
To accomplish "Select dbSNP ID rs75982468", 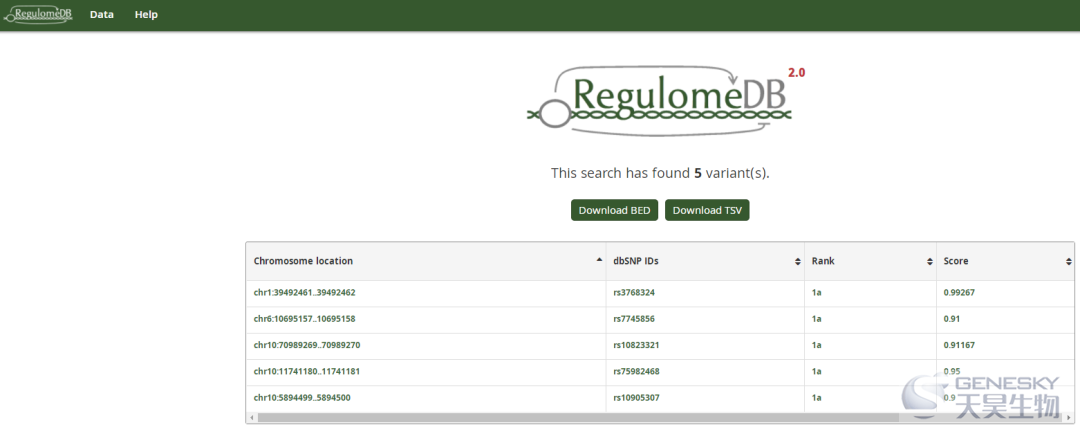I will [636, 371].
